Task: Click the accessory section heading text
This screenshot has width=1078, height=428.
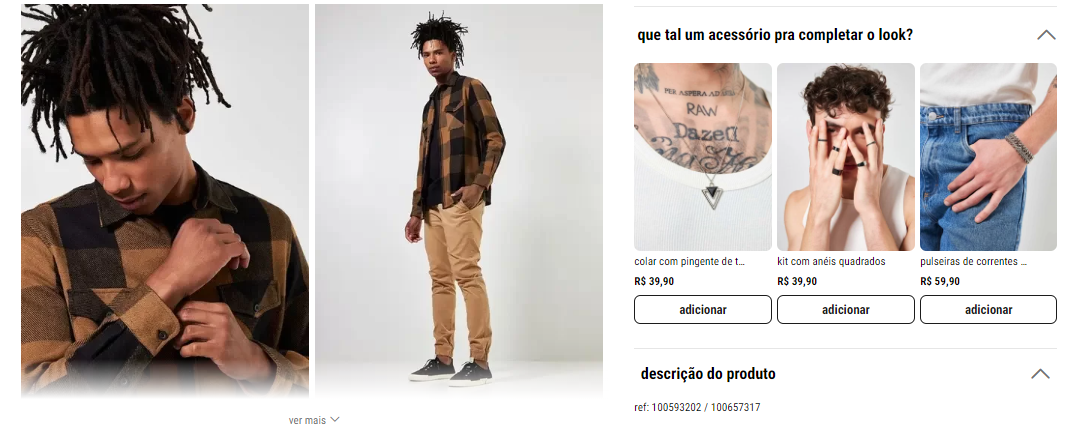Action: (x=775, y=35)
